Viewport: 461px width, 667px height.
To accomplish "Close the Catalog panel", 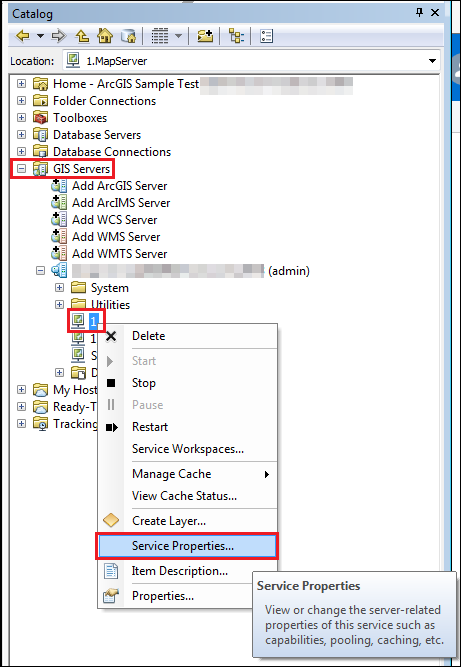I will pyautogui.click(x=435, y=13).
